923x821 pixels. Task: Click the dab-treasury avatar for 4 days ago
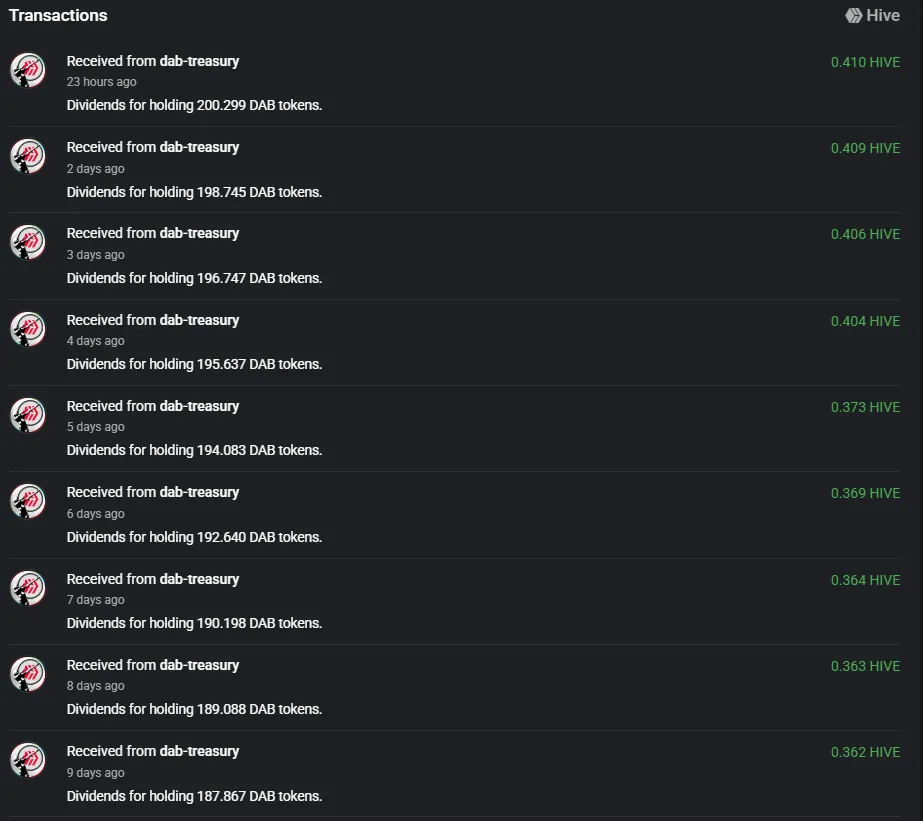[x=28, y=329]
